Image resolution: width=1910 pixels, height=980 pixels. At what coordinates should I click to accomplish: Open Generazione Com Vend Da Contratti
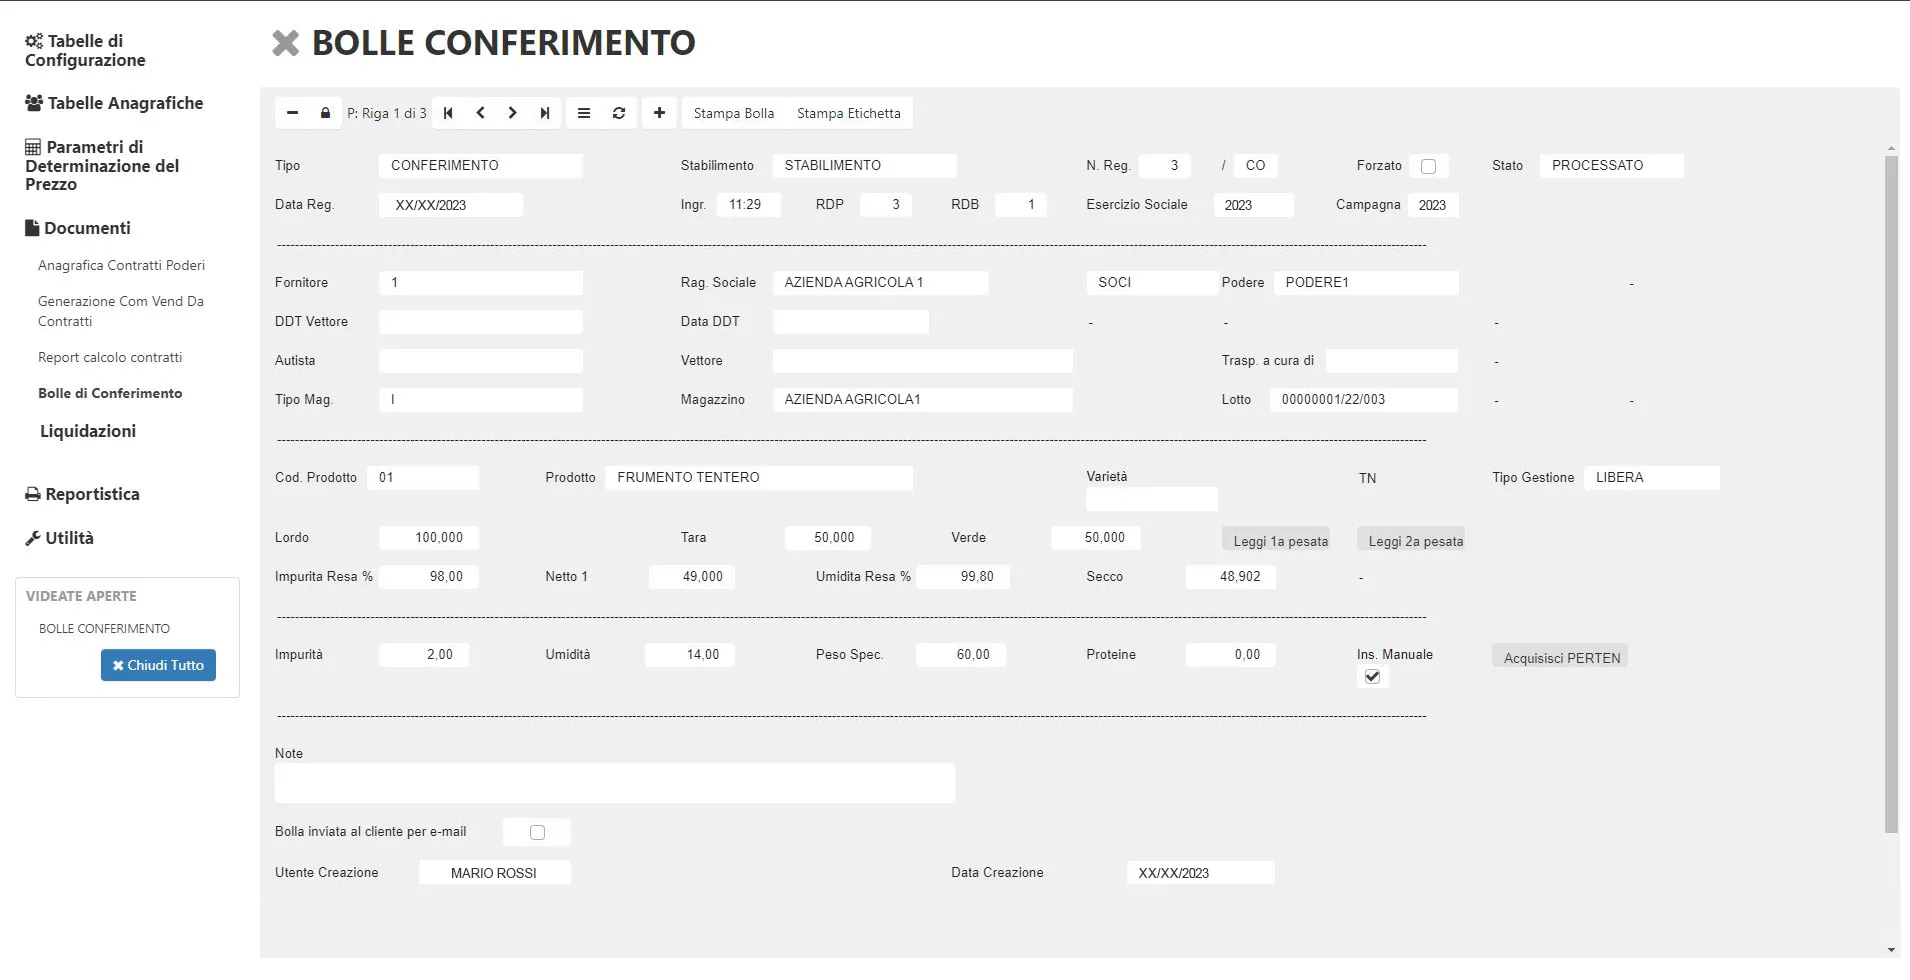click(x=121, y=311)
